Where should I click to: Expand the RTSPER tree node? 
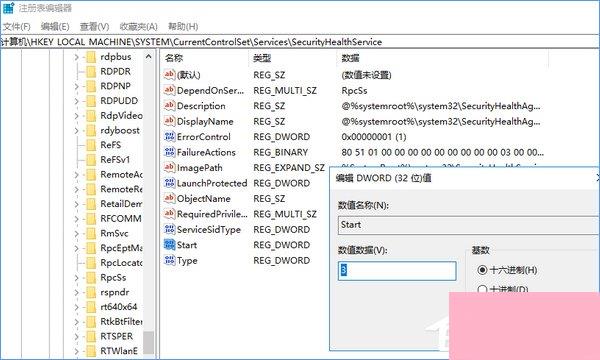tap(76, 337)
